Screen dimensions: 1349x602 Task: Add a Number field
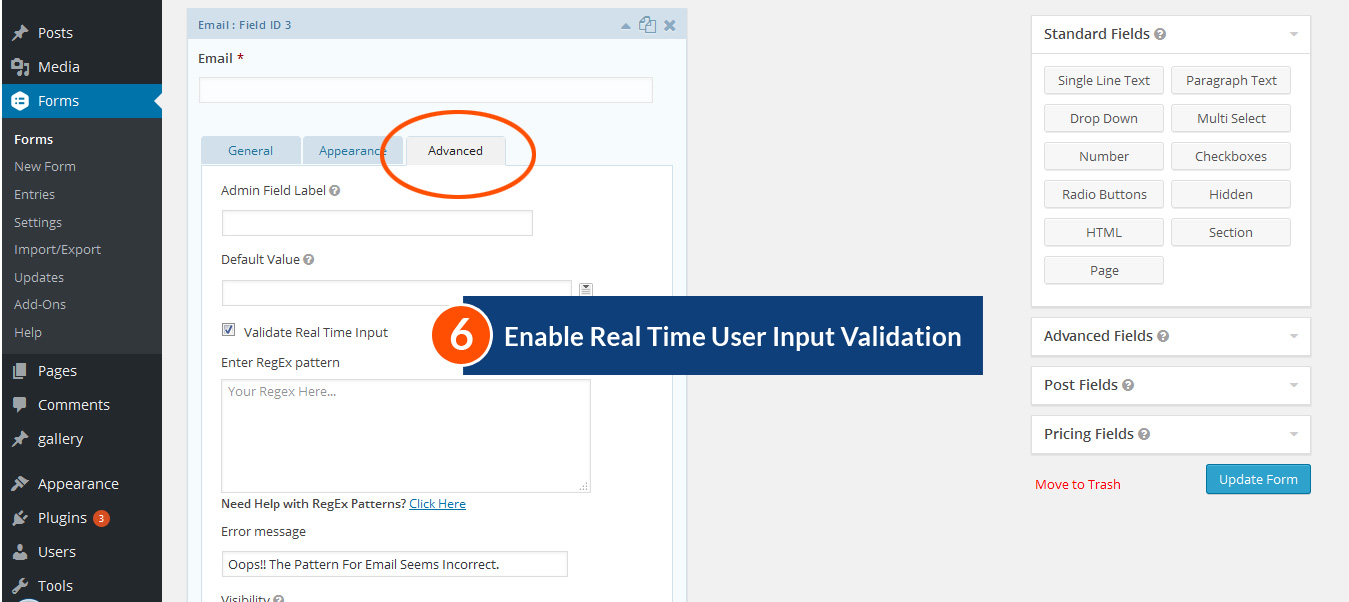click(1104, 157)
